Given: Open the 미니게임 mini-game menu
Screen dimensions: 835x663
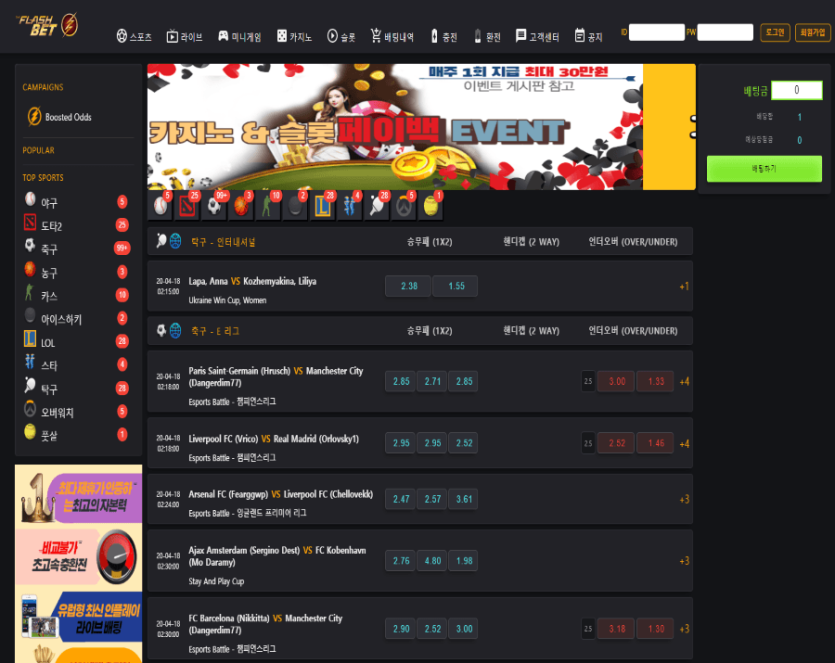Looking at the screenshot, I should 240,37.
